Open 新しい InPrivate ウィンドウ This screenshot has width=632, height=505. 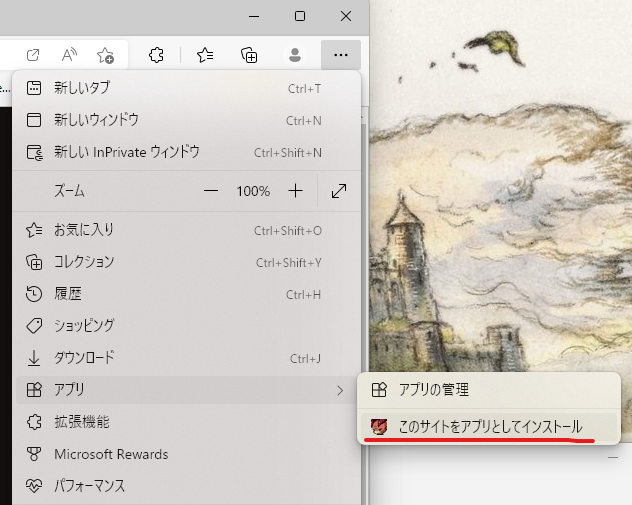pos(187,152)
